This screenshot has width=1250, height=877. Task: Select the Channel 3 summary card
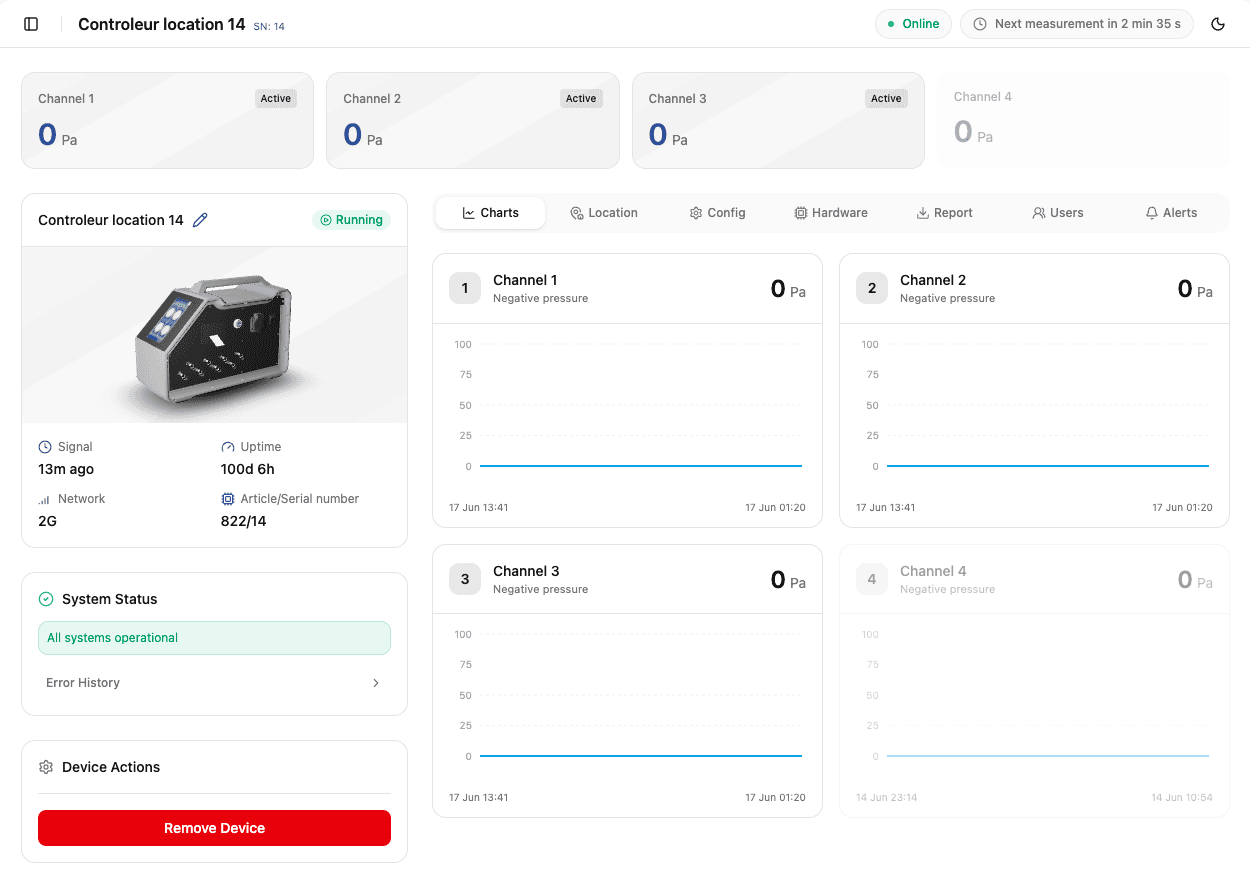pos(778,120)
